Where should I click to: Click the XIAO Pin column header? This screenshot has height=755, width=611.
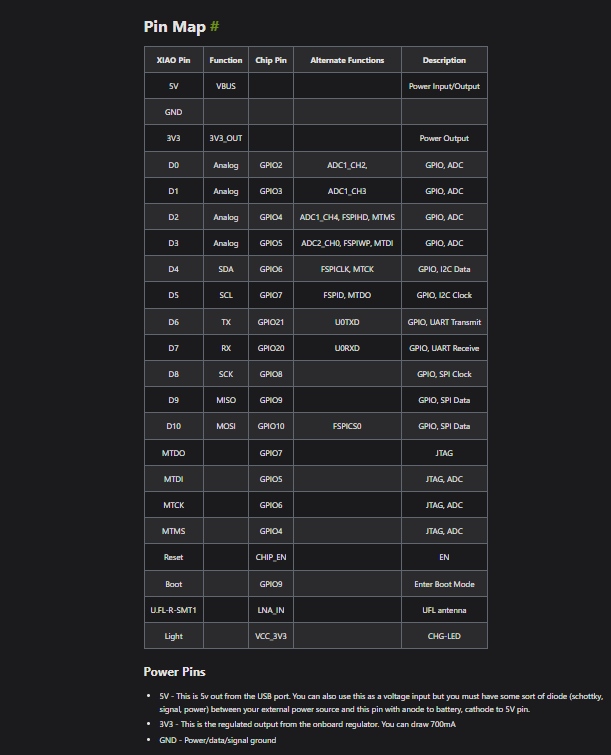(x=173, y=60)
